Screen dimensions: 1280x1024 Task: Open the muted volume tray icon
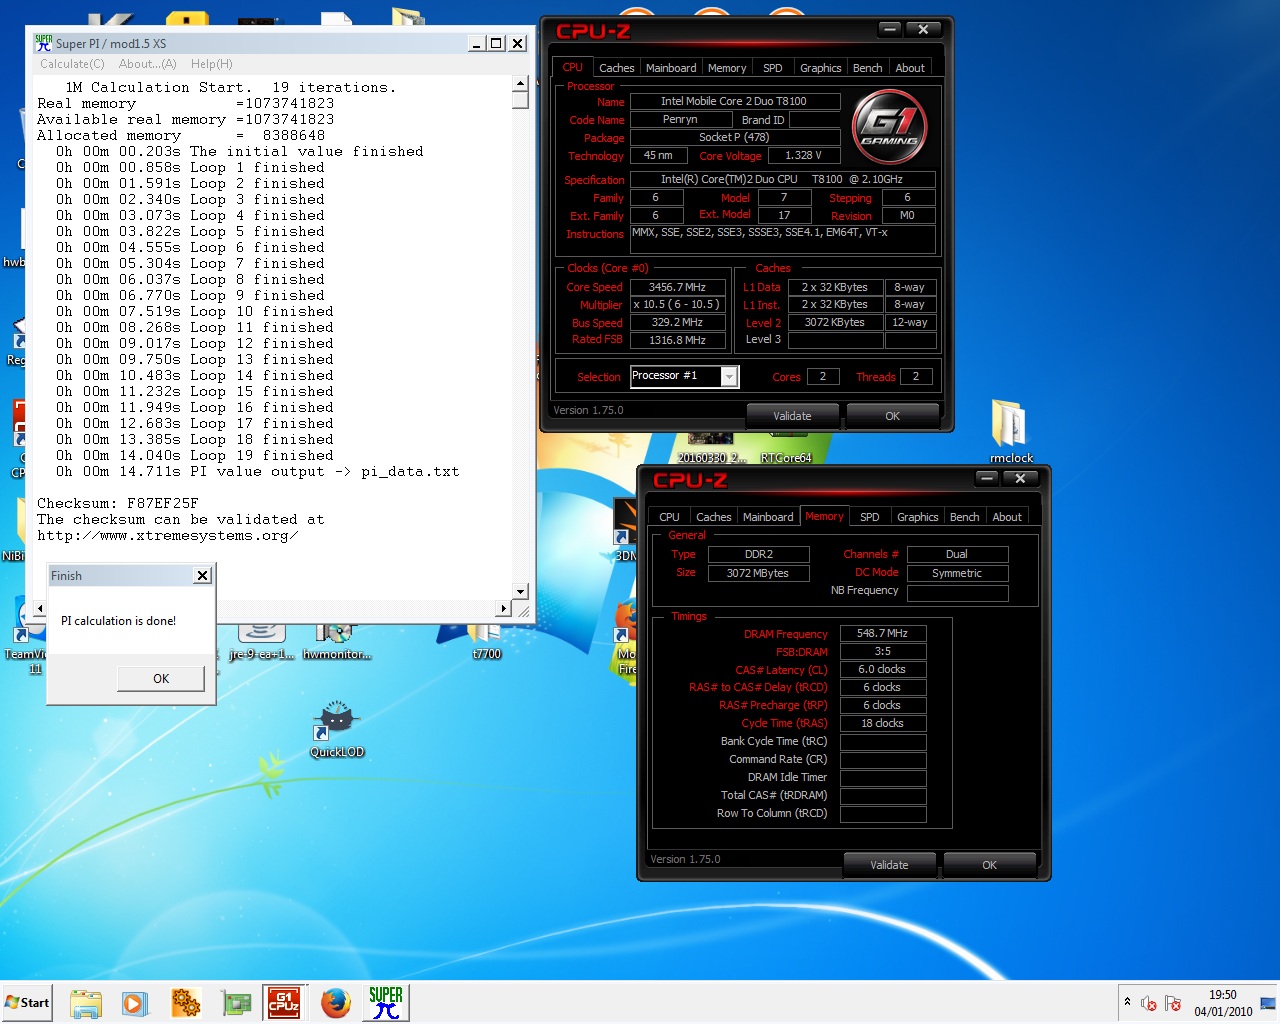point(1149,1003)
